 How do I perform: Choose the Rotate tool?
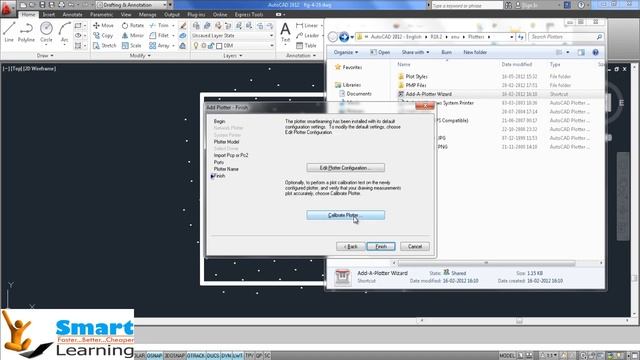[x=132, y=25]
